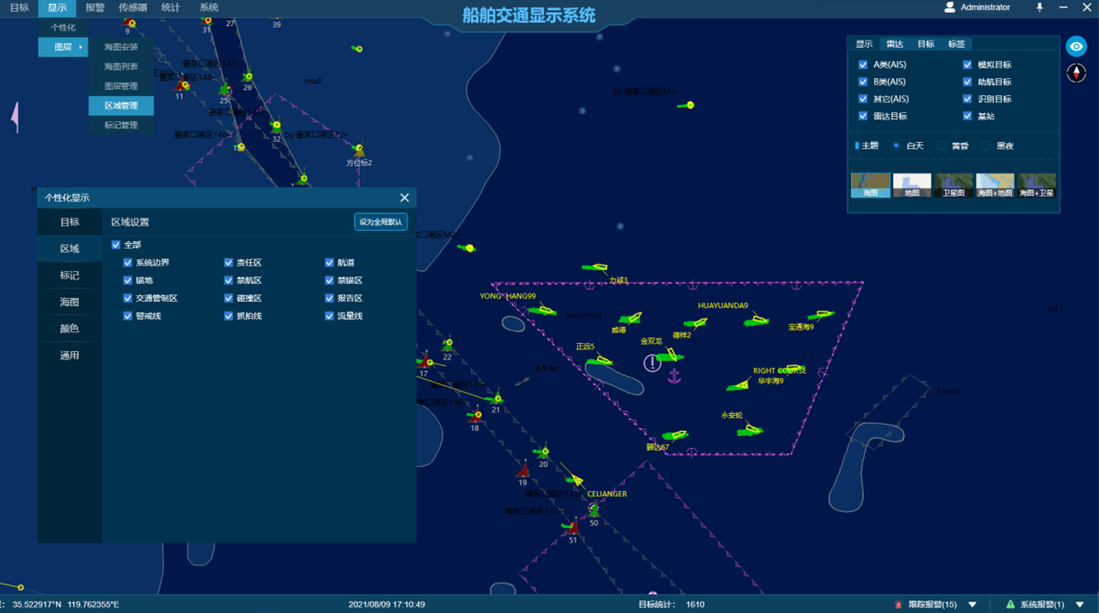This screenshot has width=1099, height=613.
Task: Click the purple anchor symbol on the map
Action: pyautogui.click(x=674, y=376)
